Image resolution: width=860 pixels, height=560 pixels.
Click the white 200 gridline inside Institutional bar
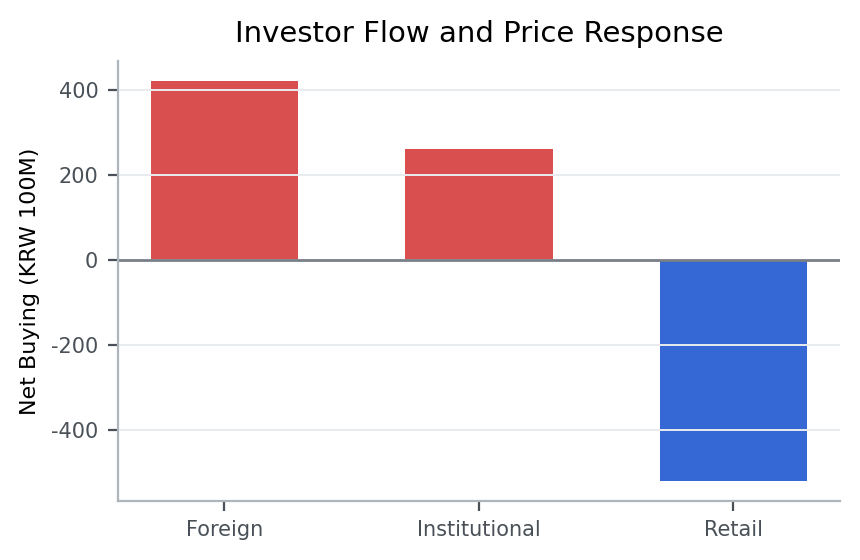pyautogui.click(x=478, y=175)
